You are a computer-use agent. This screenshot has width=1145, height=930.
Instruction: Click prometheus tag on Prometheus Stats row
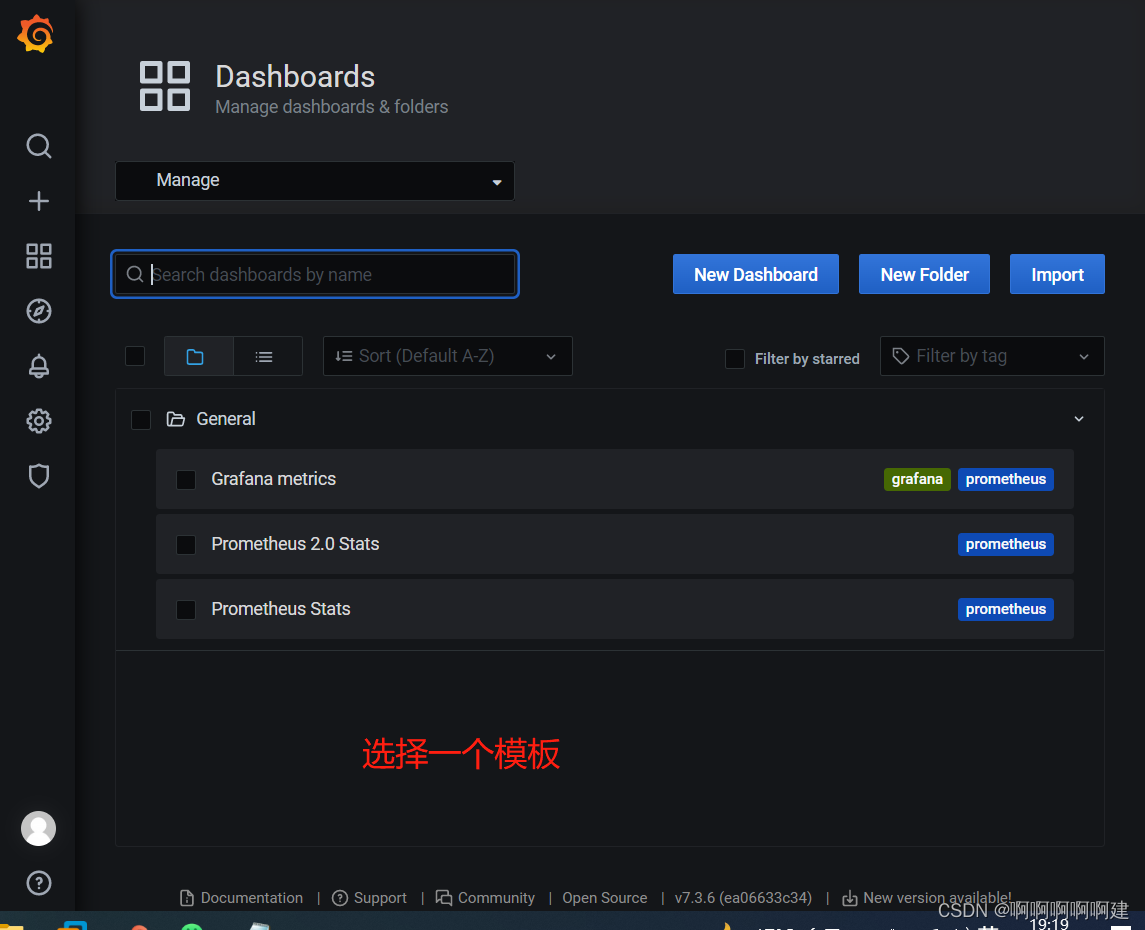(1006, 610)
